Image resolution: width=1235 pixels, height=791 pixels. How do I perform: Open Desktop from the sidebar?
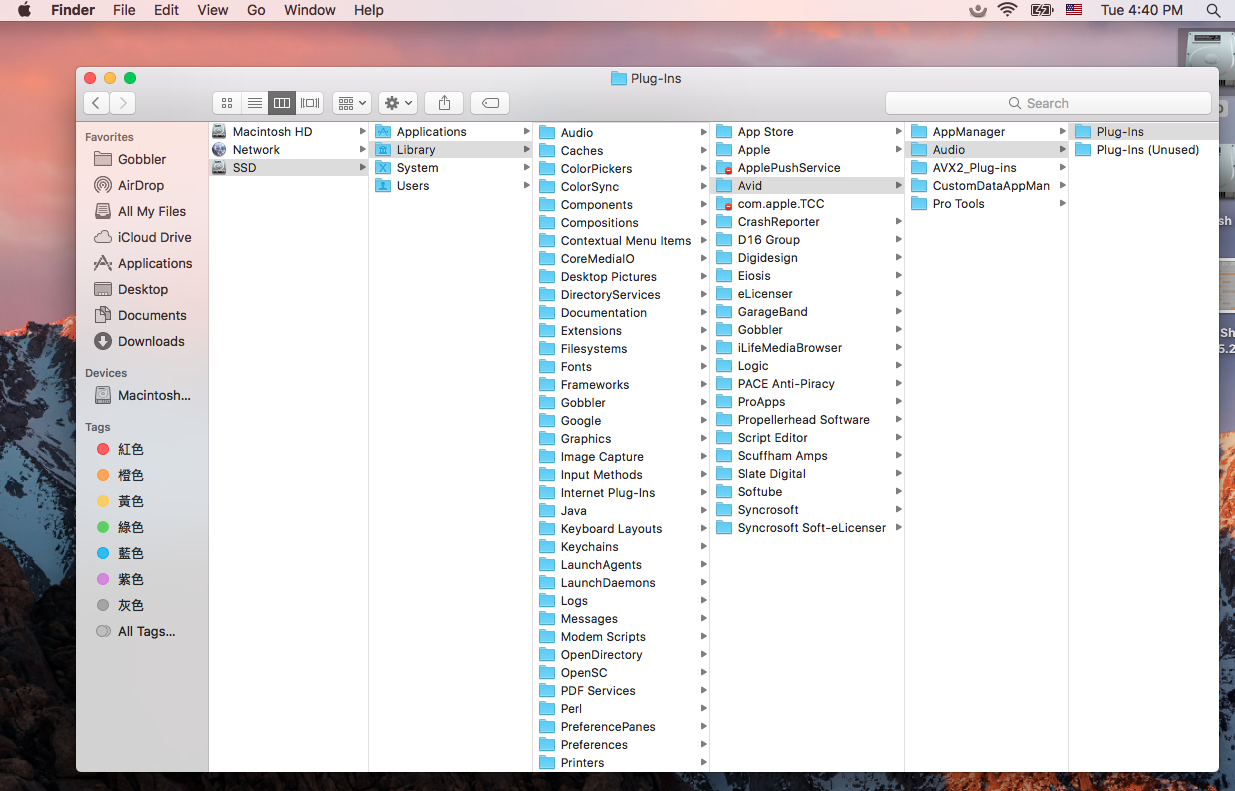[143, 289]
